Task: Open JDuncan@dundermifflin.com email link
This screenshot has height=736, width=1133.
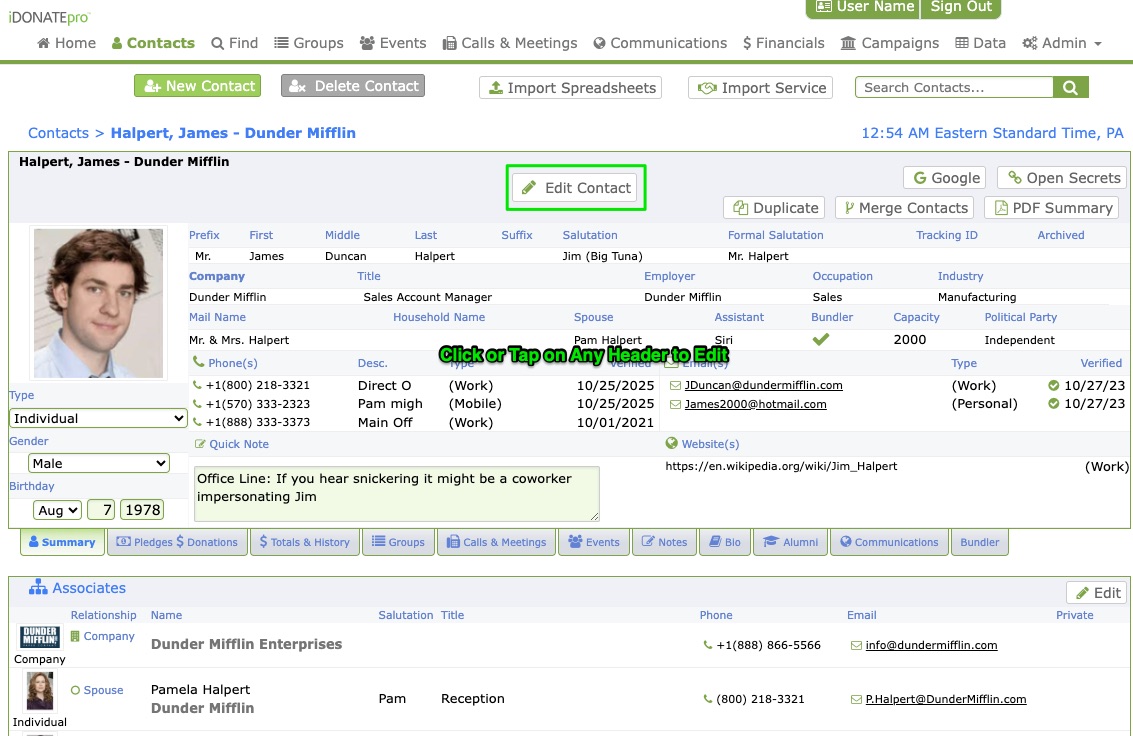Action: tap(763, 386)
